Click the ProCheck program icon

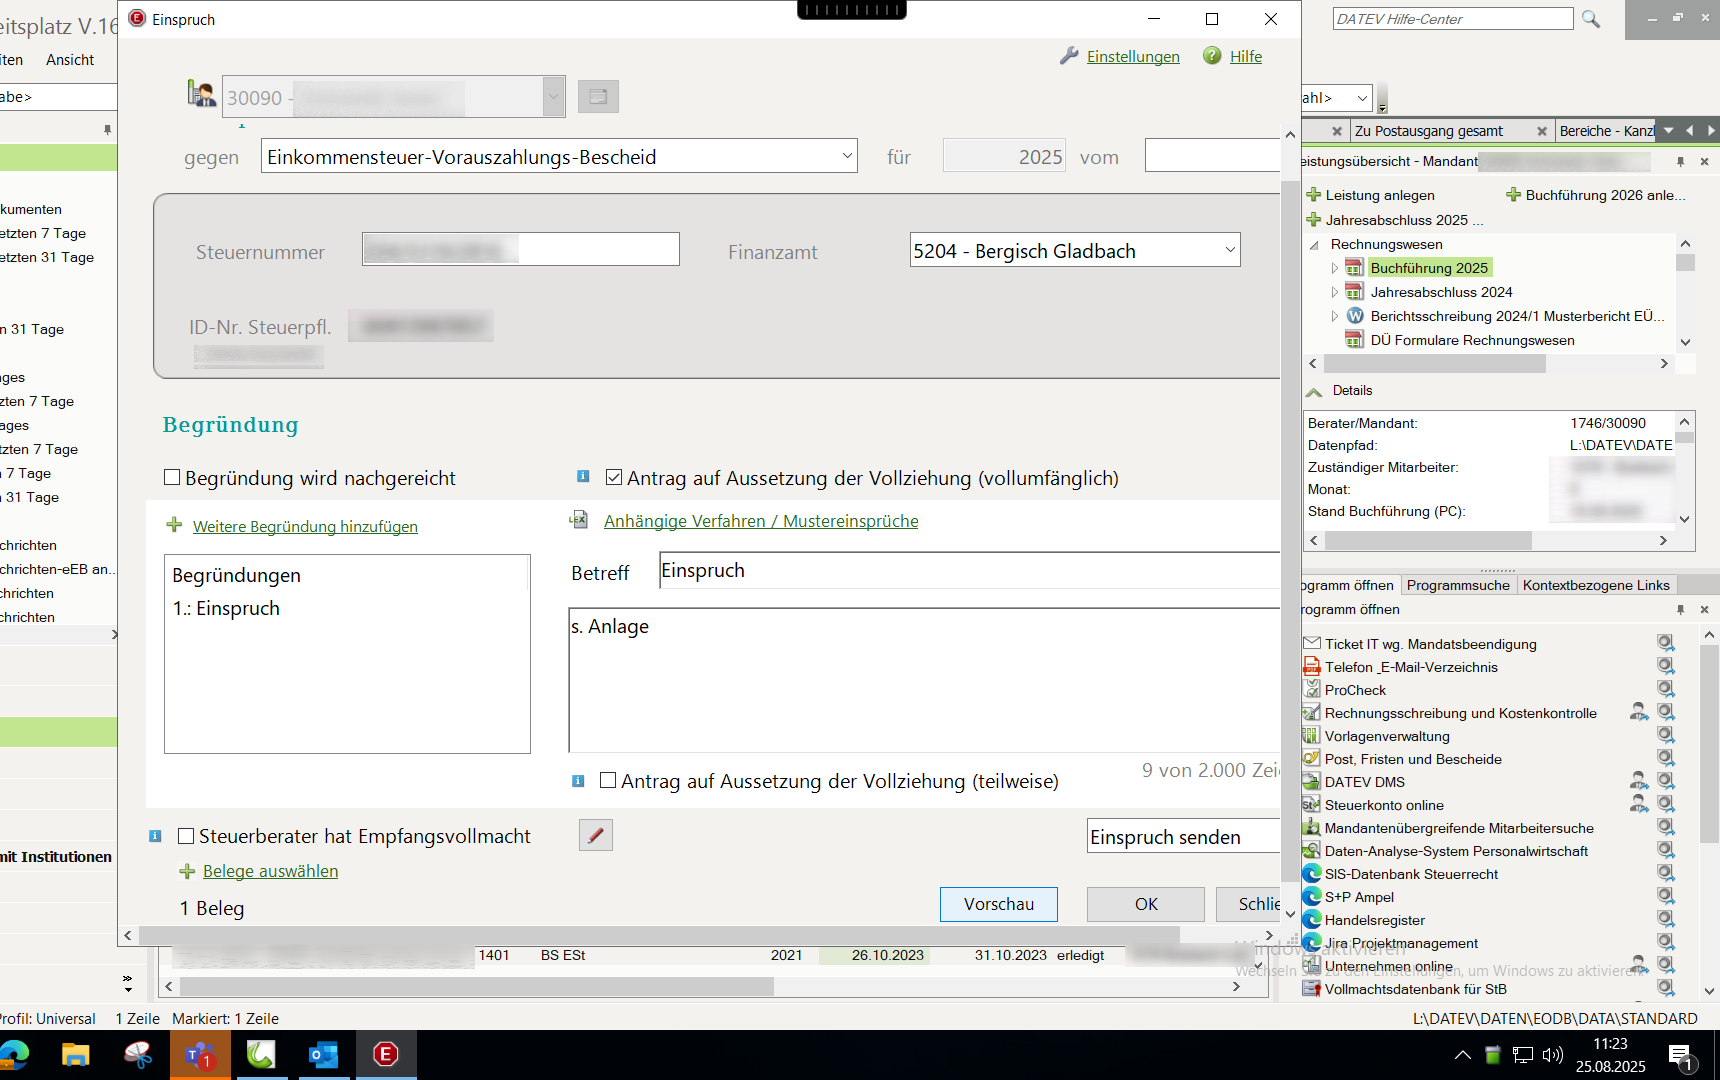point(1312,690)
